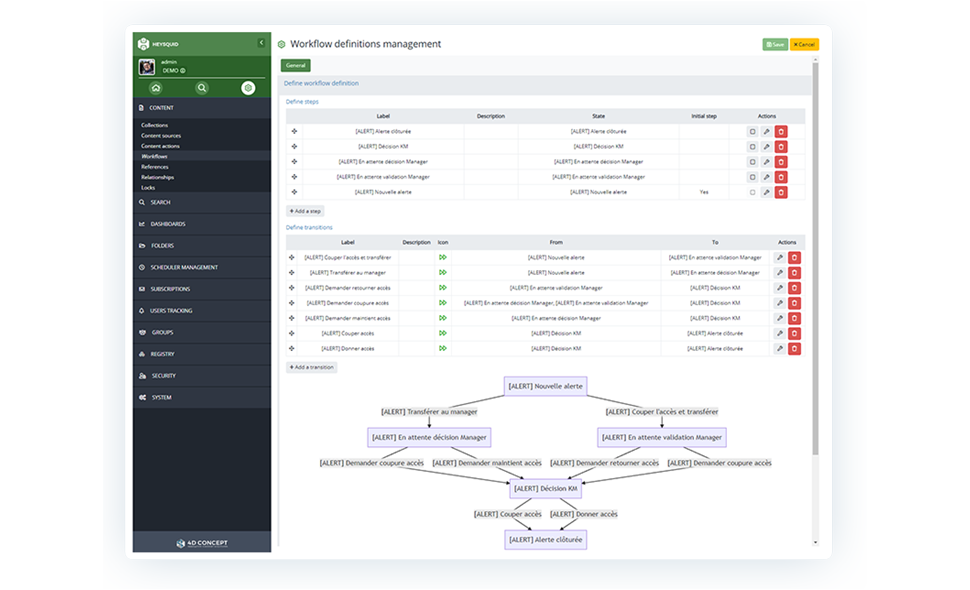Image resolution: width=970 pixels, height=590 pixels.
Task: Grab the move handle of Alerte clôturée step
Action: click(294, 131)
